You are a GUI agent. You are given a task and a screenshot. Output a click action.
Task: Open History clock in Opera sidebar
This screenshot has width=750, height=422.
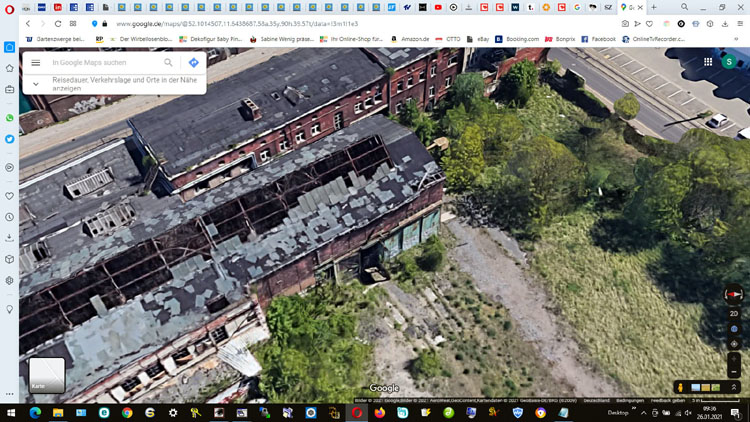(10, 217)
